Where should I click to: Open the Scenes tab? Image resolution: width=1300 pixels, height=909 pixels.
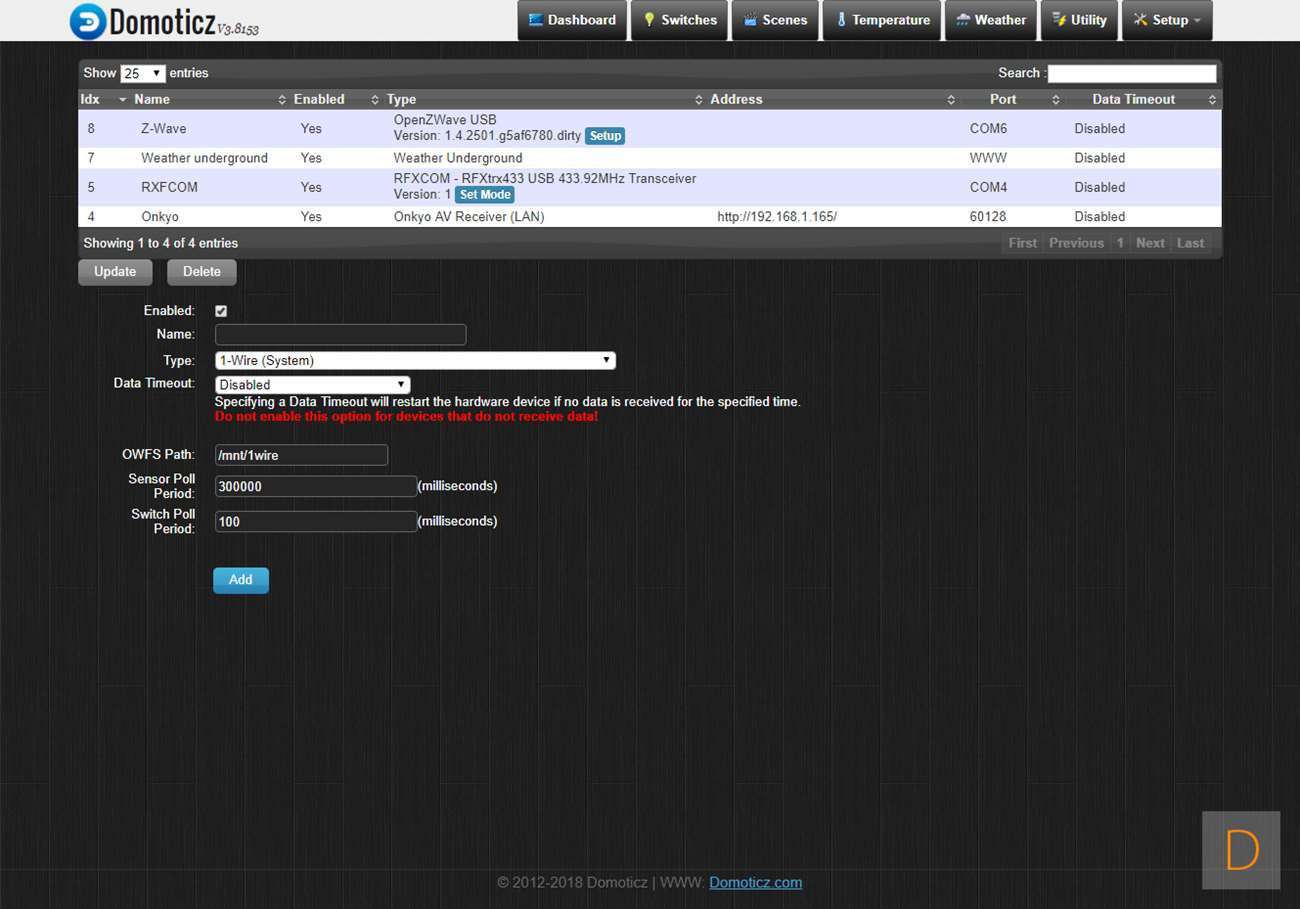[x=775, y=20]
